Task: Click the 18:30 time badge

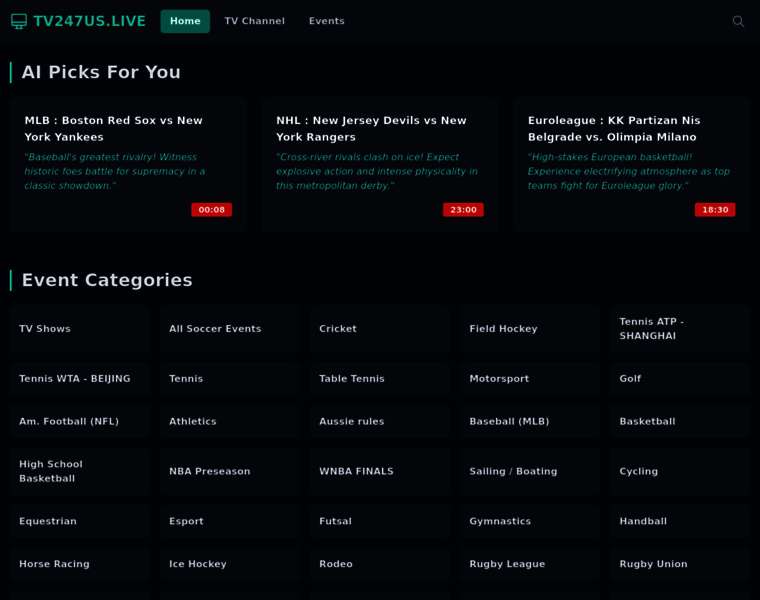Action: (715, 210)
